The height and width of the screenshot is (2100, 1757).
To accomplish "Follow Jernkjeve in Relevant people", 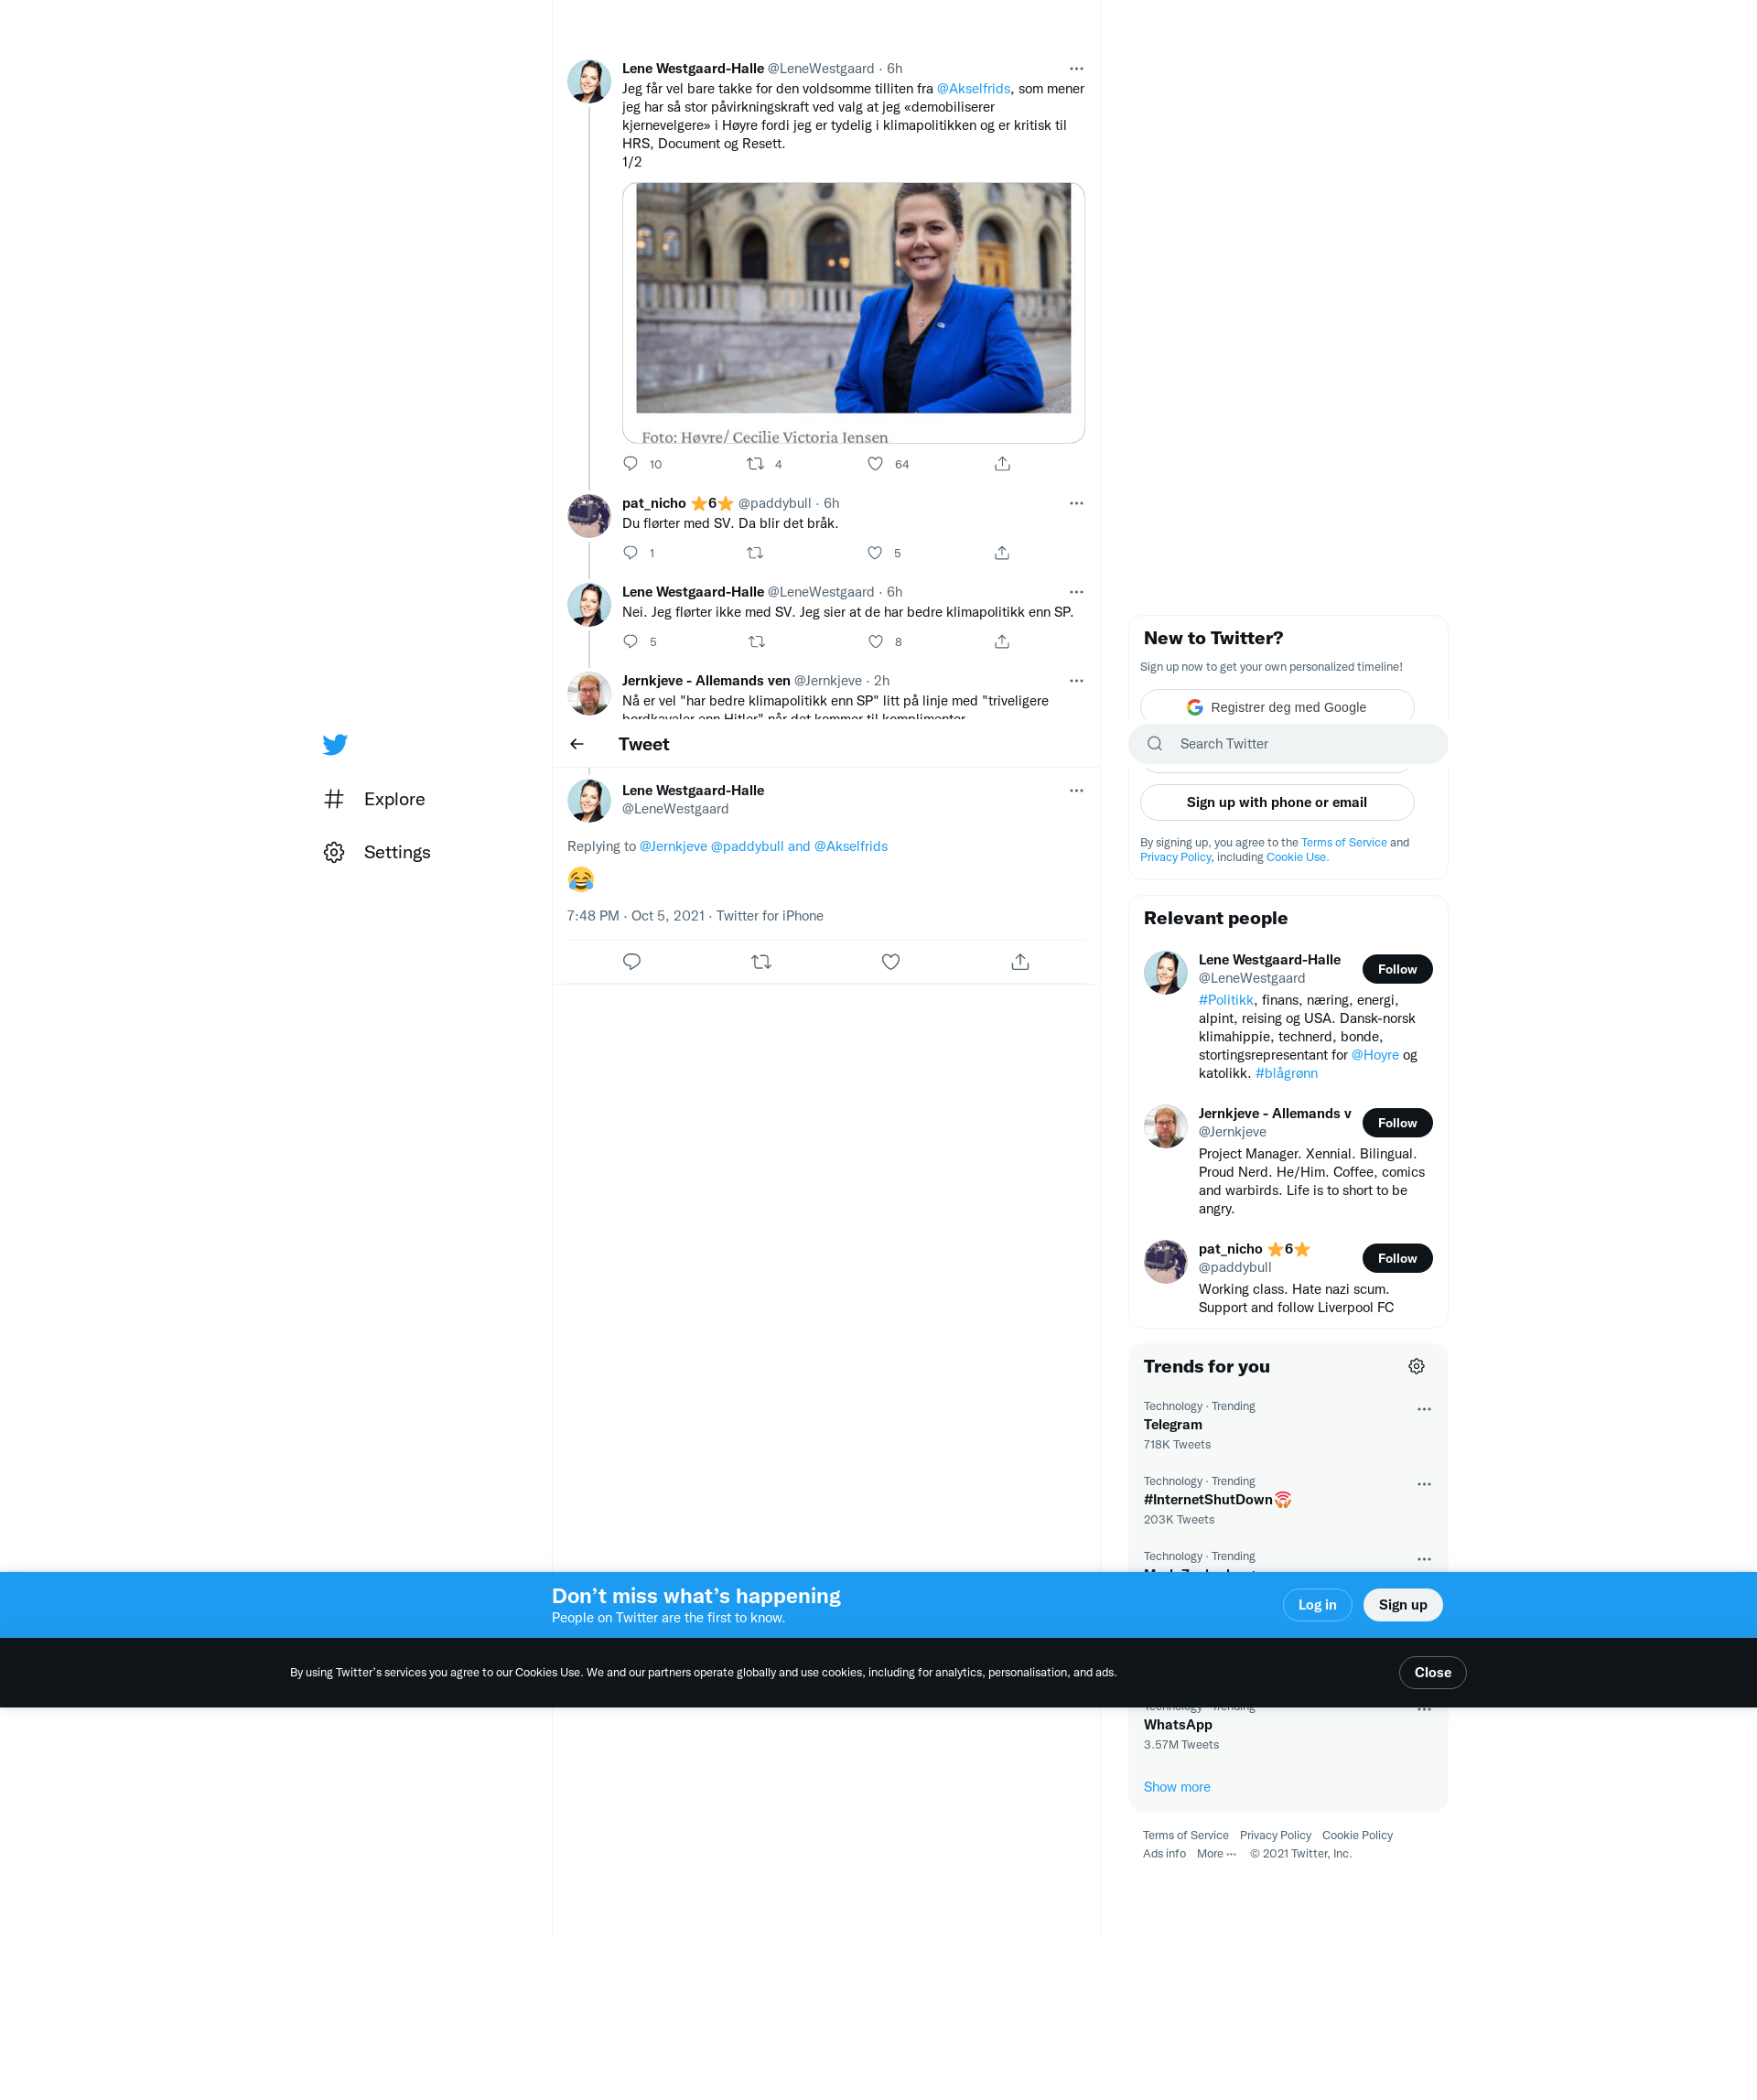I will [1396, 1123].
